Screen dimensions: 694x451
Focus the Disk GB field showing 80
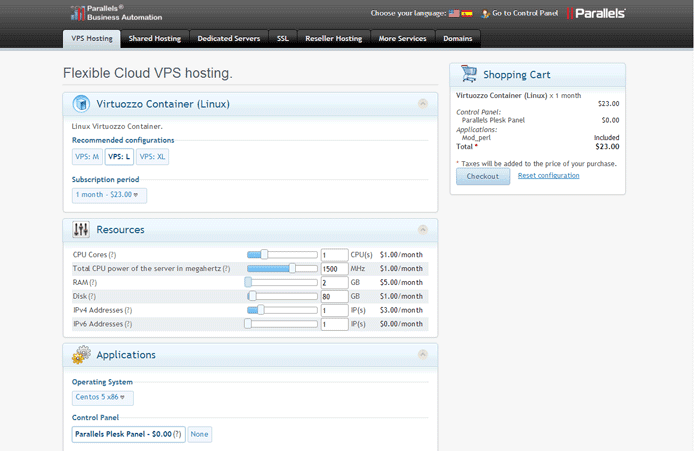[x=334, y=297]
